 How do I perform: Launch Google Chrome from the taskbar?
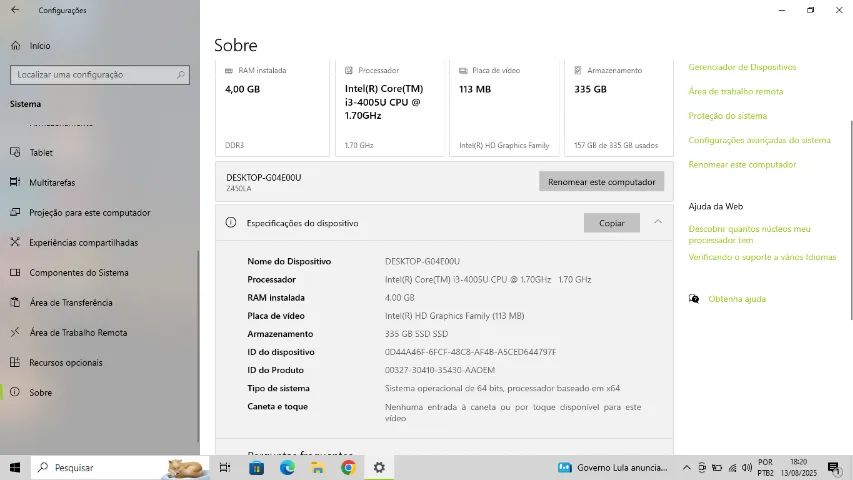pyautogui.click(x=349, y=467)
